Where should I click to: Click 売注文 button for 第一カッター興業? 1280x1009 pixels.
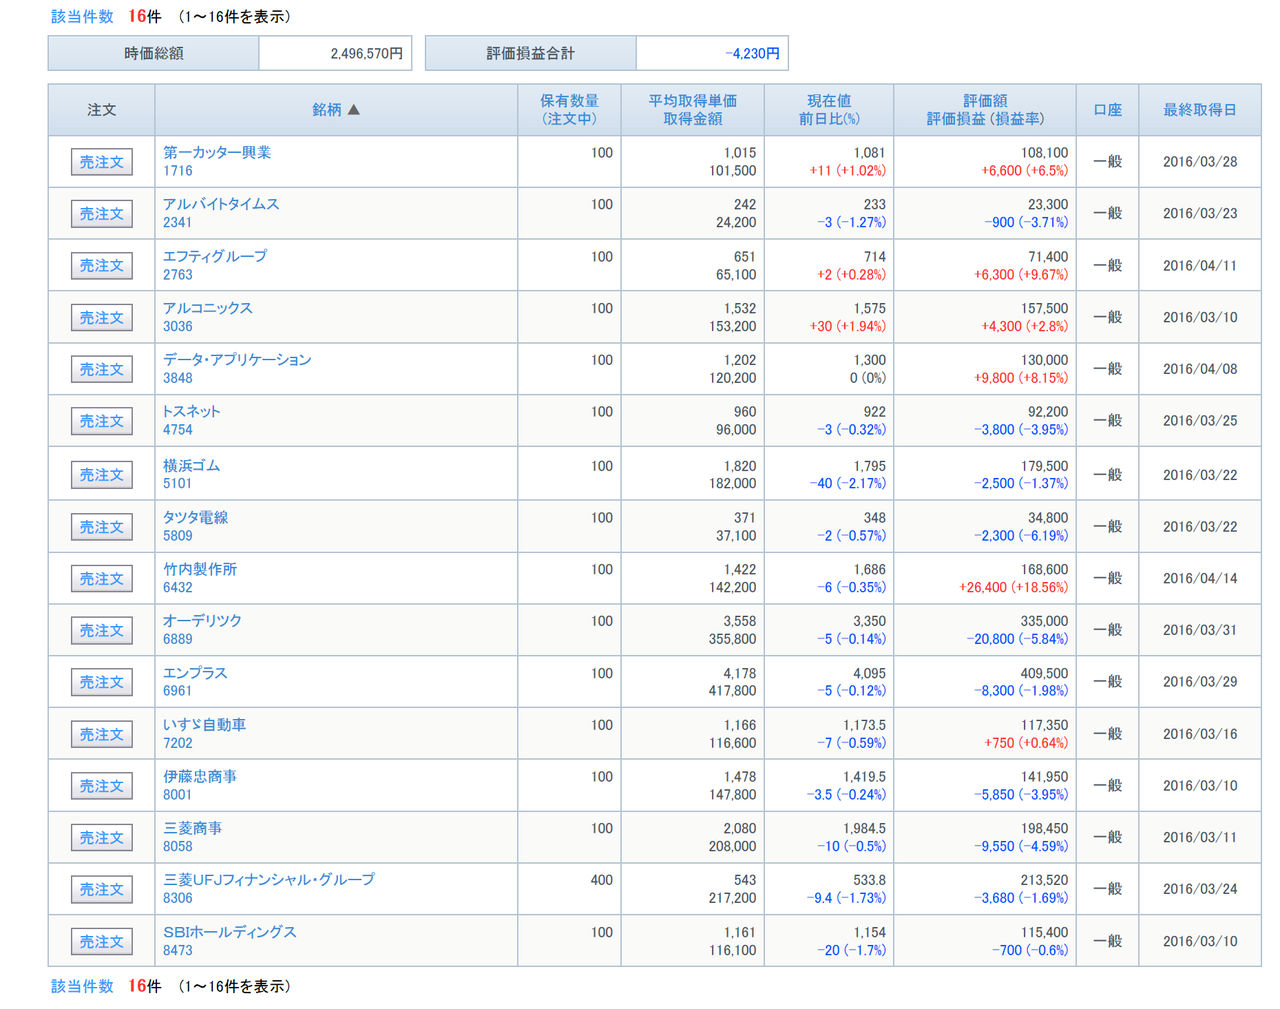pyautogui.click(x=102, y=162)
